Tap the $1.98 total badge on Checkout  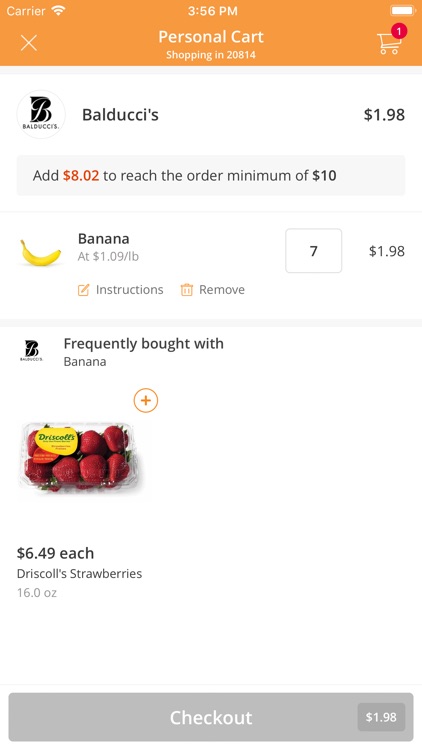click(x=381, y=717)
